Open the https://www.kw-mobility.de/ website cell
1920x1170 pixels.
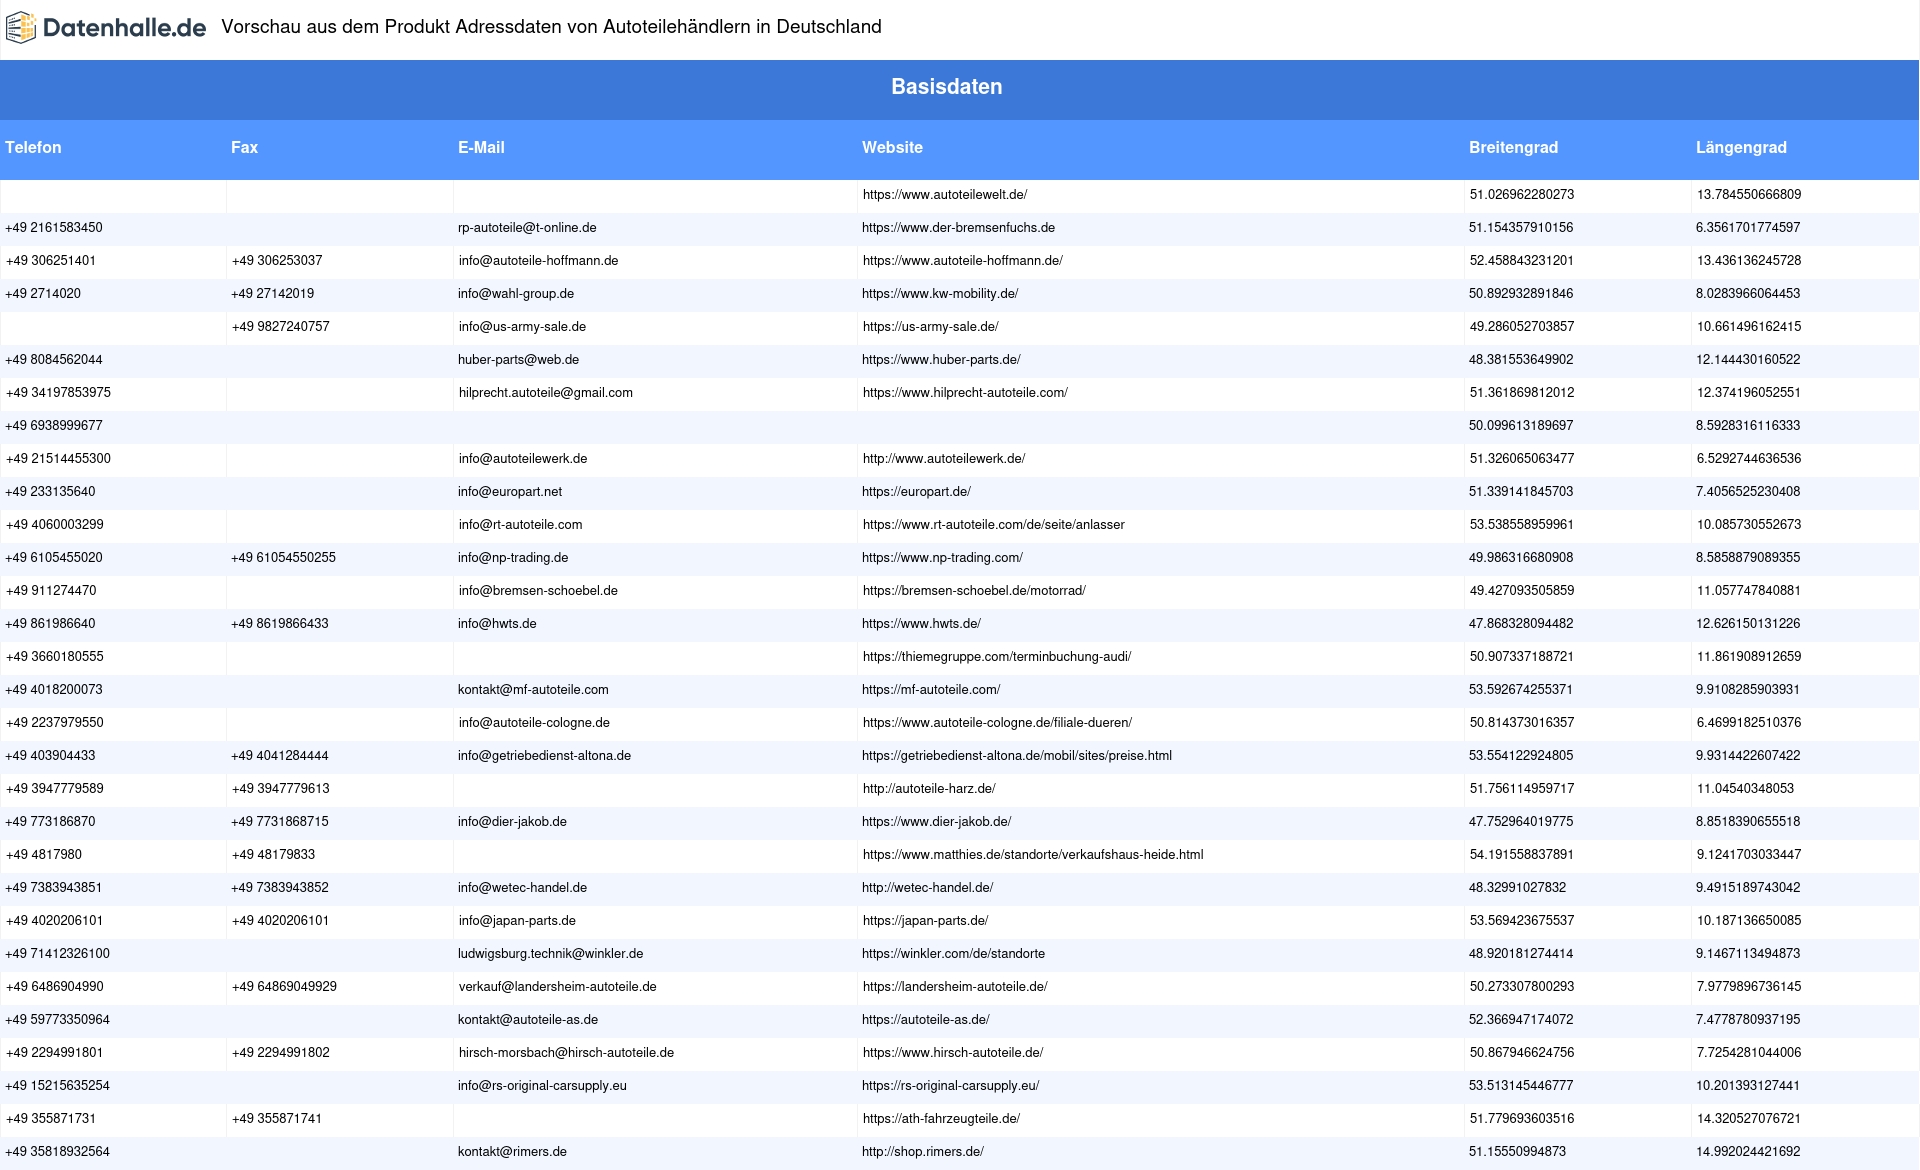tap(940, 294)
